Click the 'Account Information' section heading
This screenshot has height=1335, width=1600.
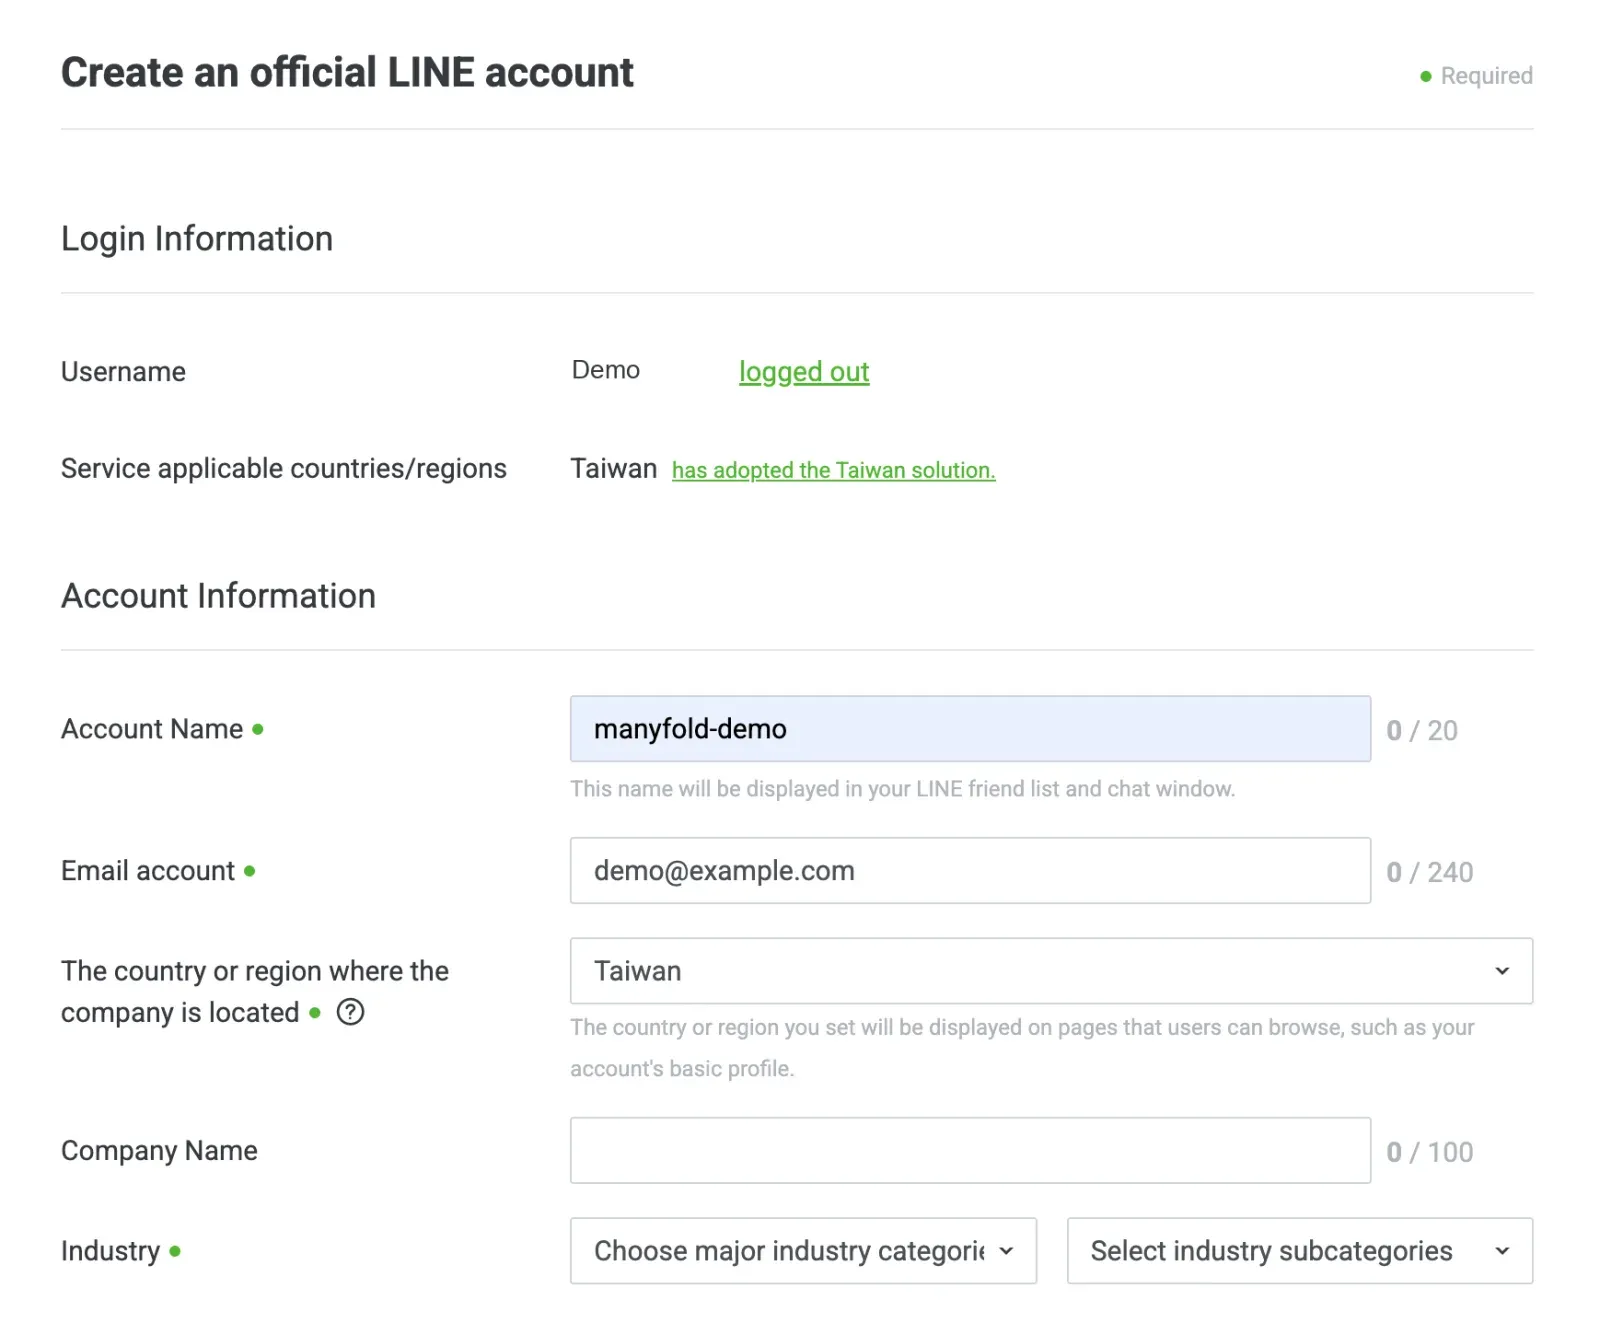(x=218, y=596)
